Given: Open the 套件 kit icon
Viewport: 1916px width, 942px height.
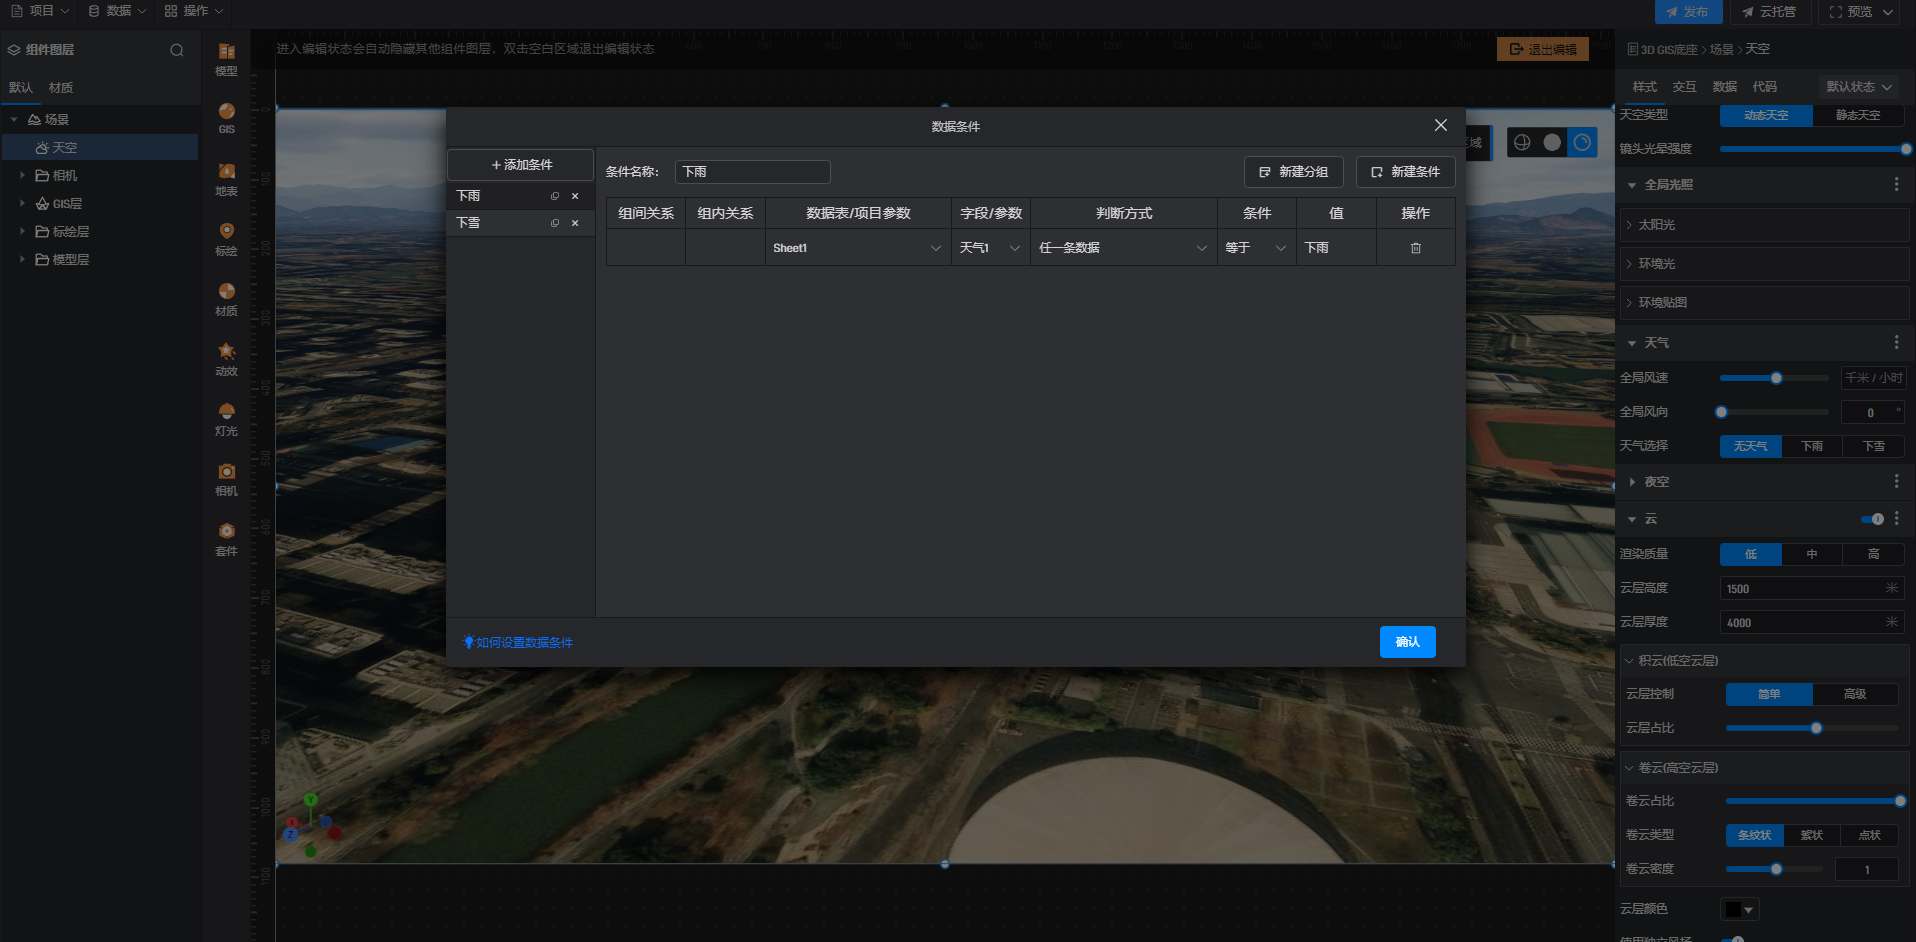Looking at the screenshot, I should pyautogui.click(x=227, y=539).
